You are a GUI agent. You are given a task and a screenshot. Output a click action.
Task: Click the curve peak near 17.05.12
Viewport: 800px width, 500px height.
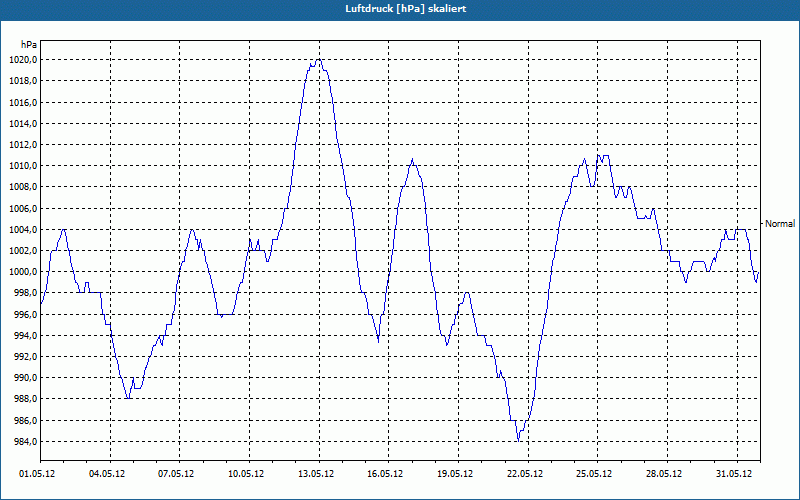[412, 159]
